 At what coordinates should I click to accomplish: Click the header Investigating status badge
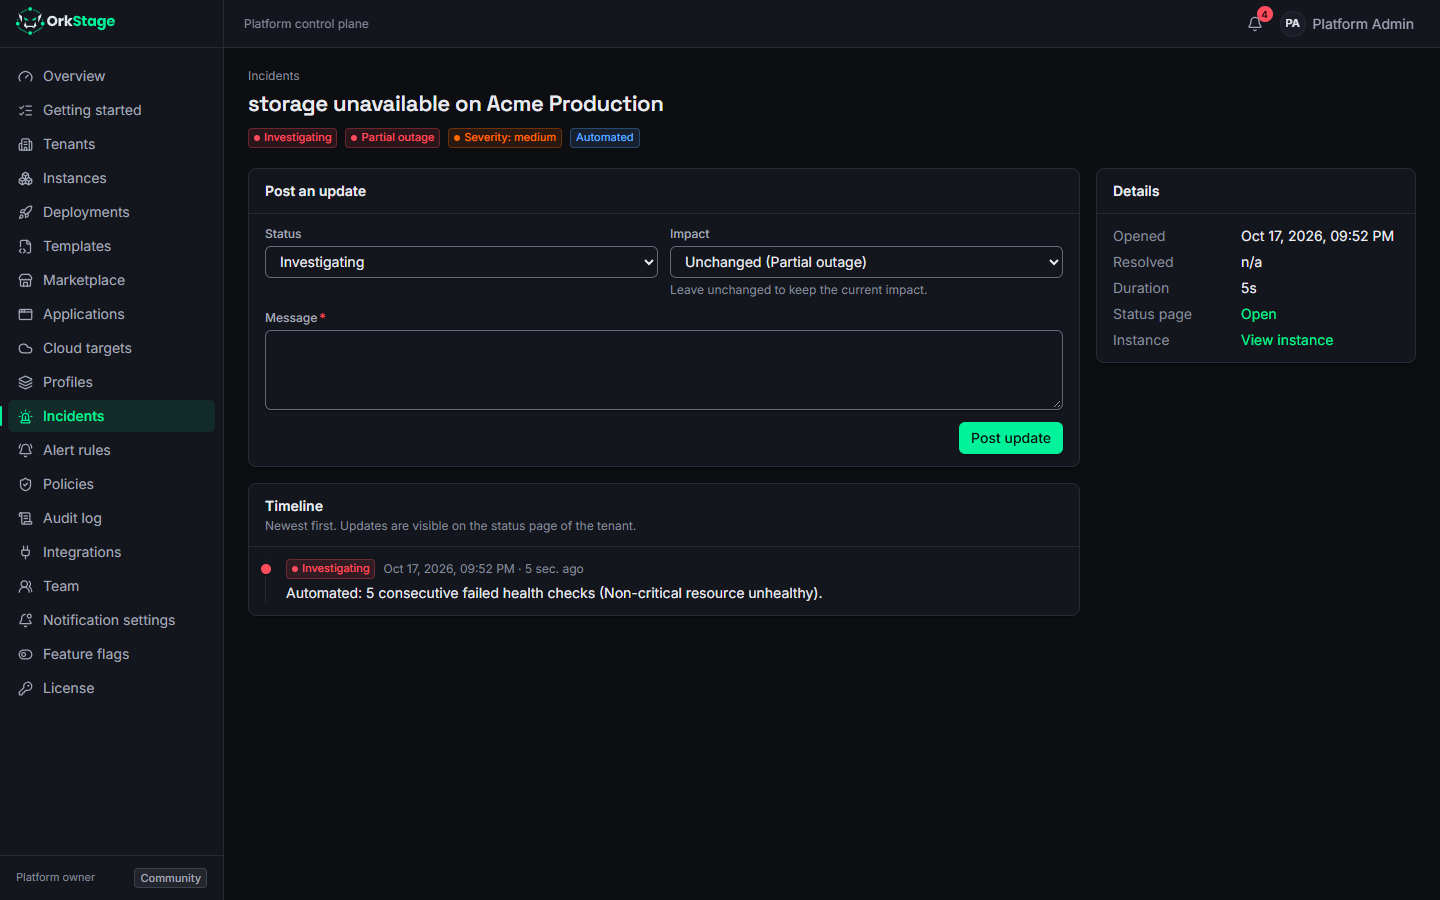(x=292, y=138)
